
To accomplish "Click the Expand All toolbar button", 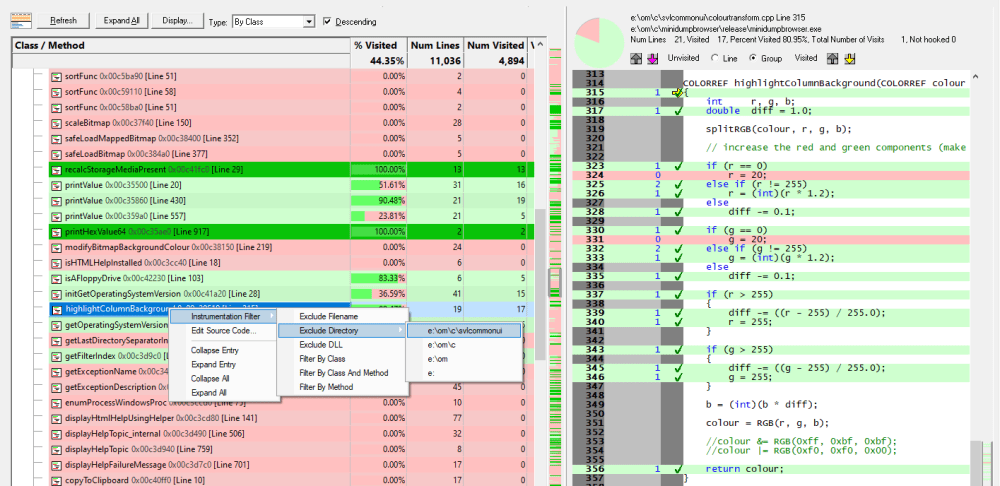I will click(122, 21).
